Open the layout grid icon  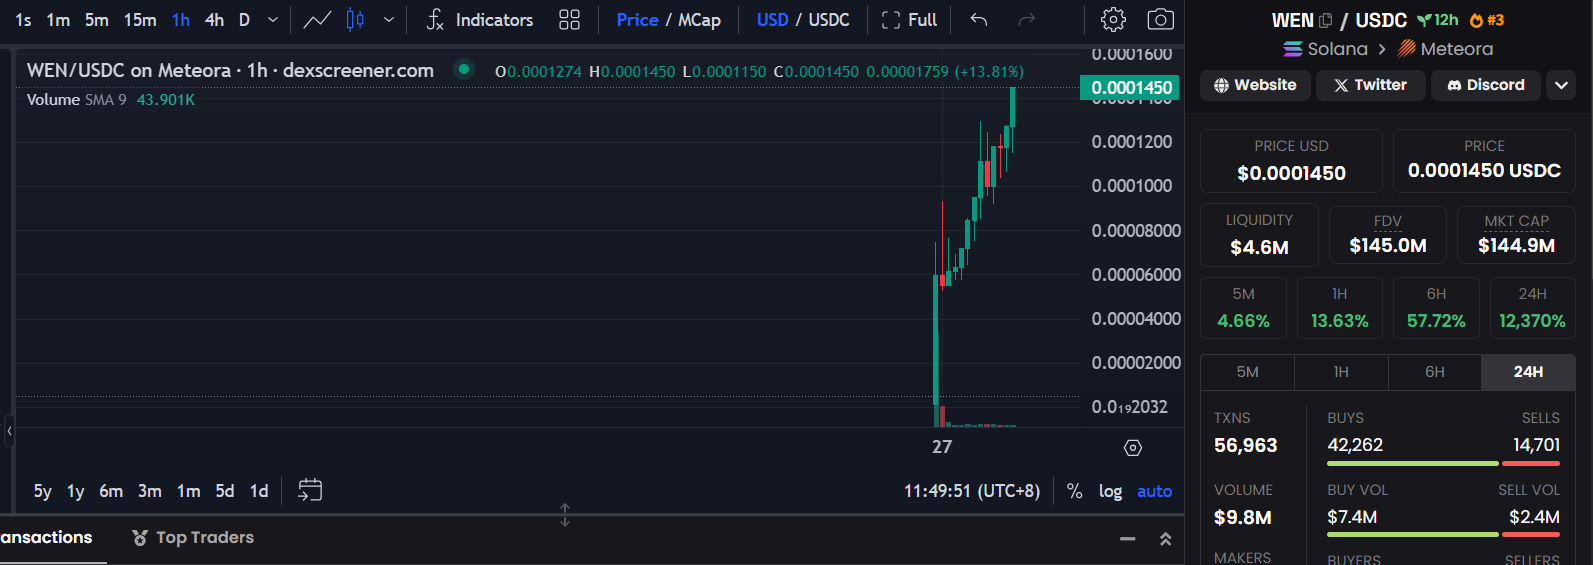[x=569, y=20]
